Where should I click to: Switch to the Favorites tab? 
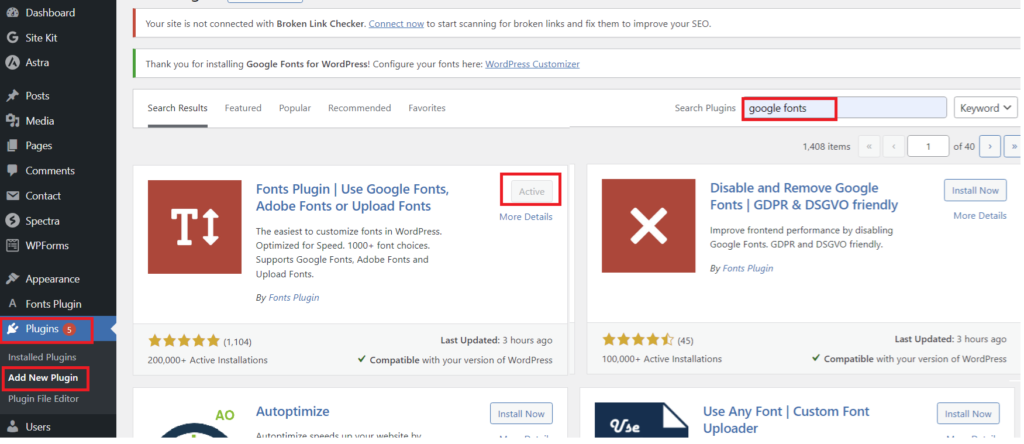pyautogui.click(x=427, y=108)
